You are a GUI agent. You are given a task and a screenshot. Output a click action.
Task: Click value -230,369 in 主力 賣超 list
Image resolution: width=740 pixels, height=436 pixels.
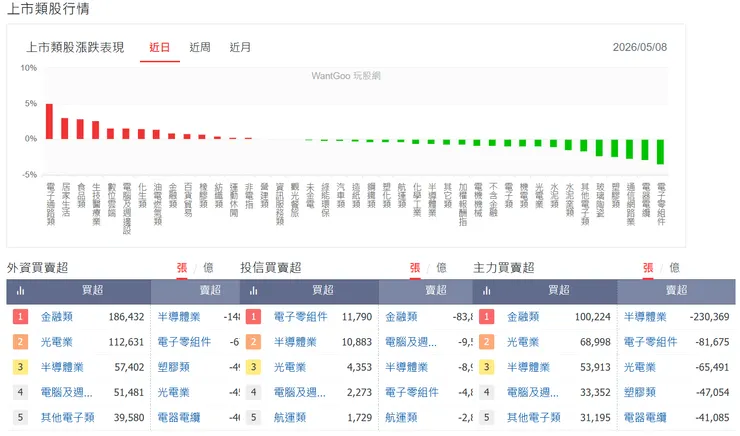pos(709,317)
